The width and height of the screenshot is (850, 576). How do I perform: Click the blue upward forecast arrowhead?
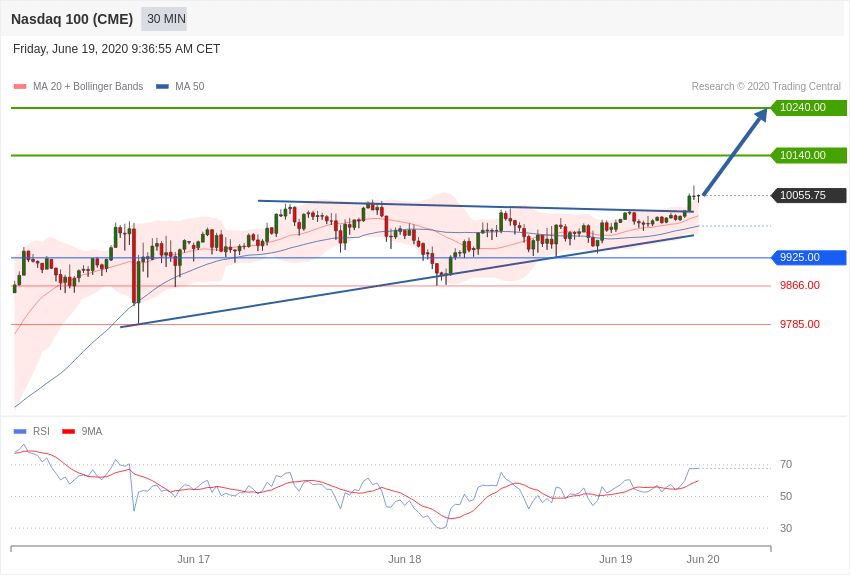(x=761, y=115)
